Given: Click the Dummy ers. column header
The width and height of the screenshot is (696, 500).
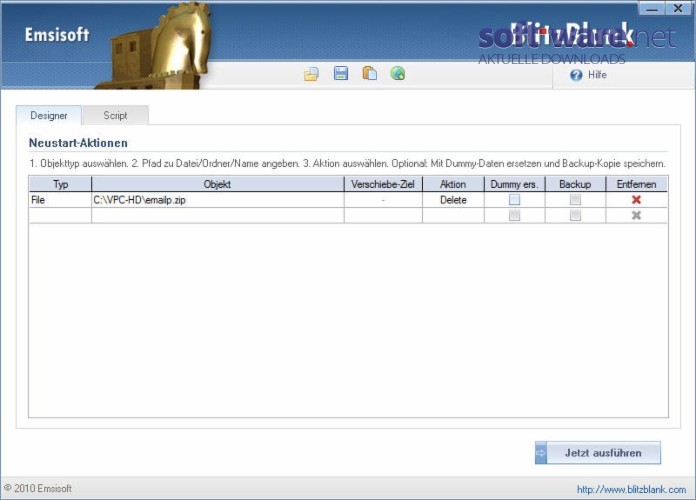Looking at the screenshot, I should click(514, 184).
